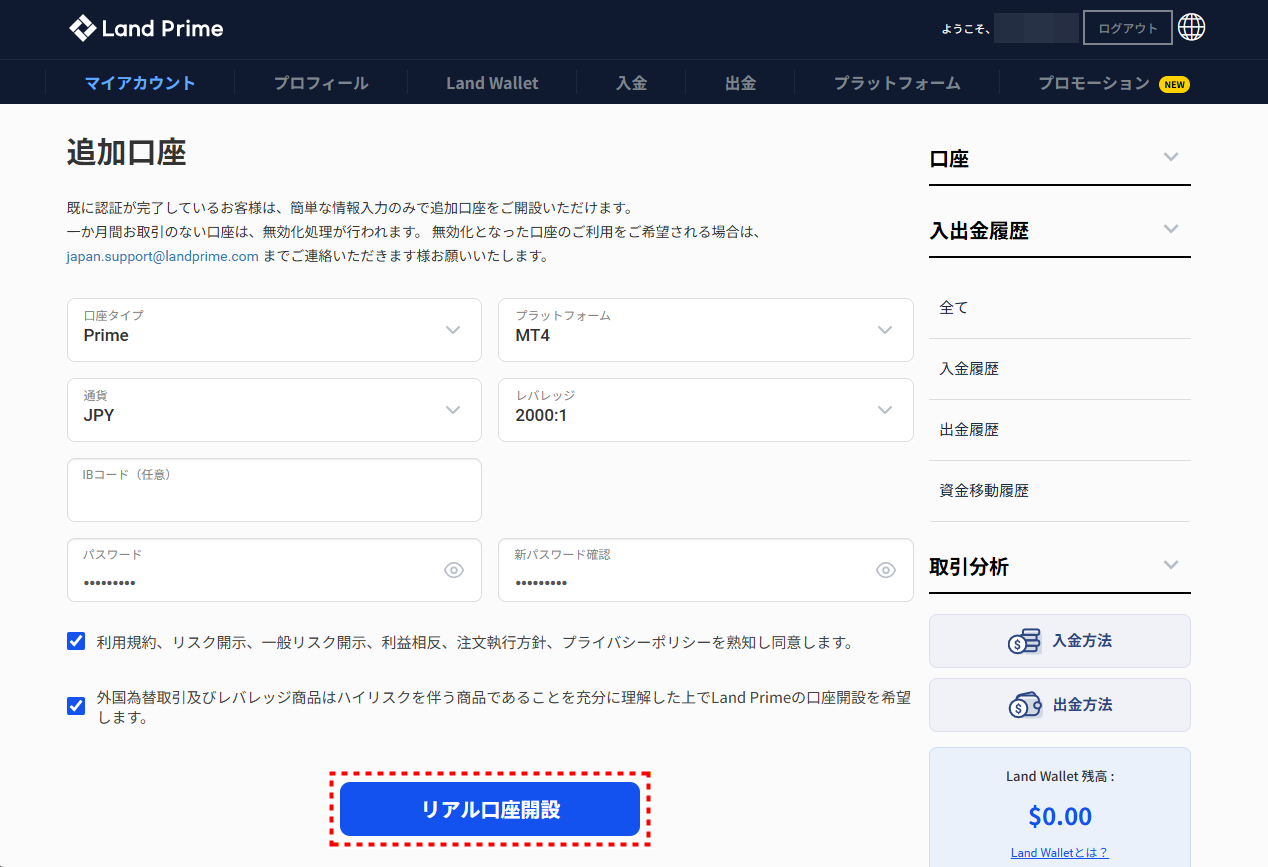The image size is (1268, 867).
Task: Collapse the 口座 sidebar section
Action: 1060,158
